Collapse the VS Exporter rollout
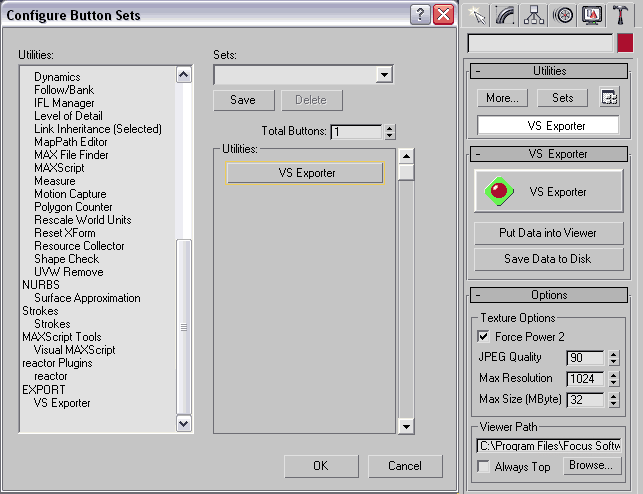 [x=549, y=154]
